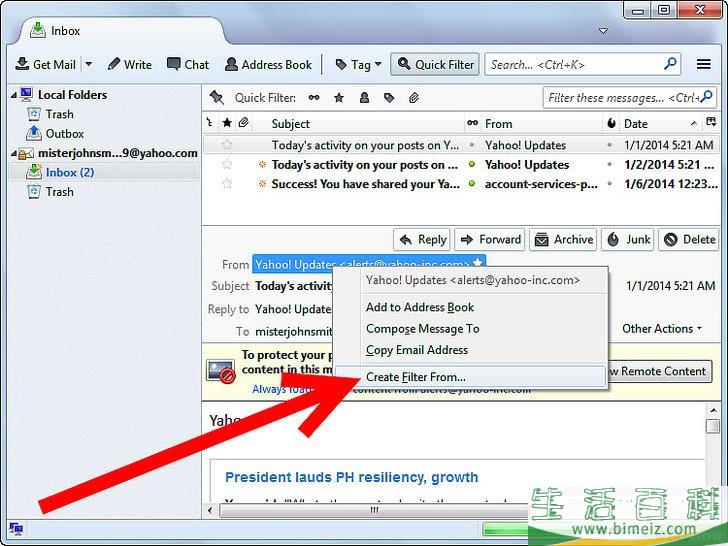Image resolution: width=728 pixels, height=546 pixels.
Task: Click the Forward button
Action: pyautogui.click(x=490, y=240)
